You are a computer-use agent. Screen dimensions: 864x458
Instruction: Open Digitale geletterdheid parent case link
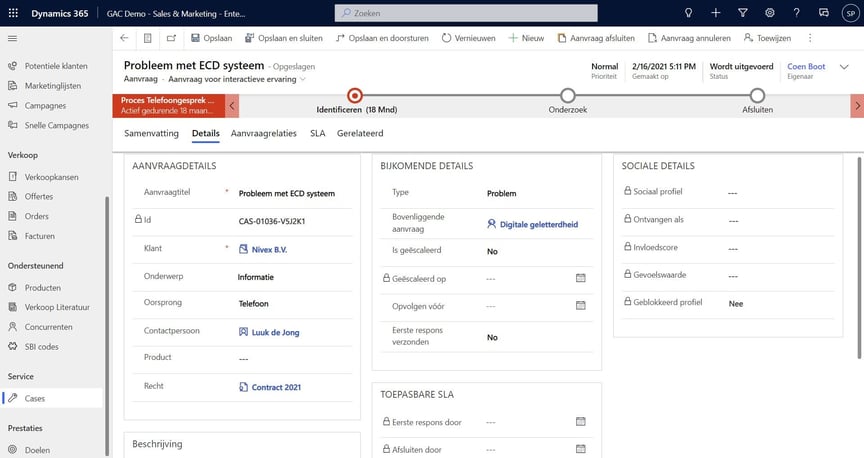[538, 224]
